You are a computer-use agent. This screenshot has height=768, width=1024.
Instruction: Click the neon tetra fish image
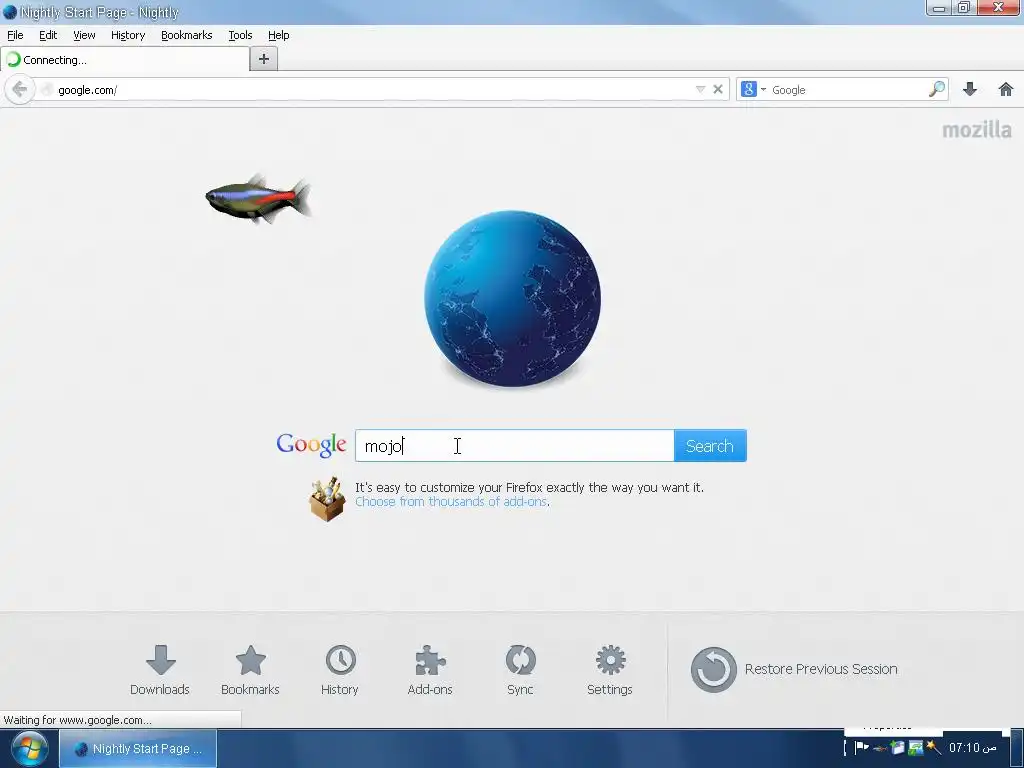click(x=259, y=199)
